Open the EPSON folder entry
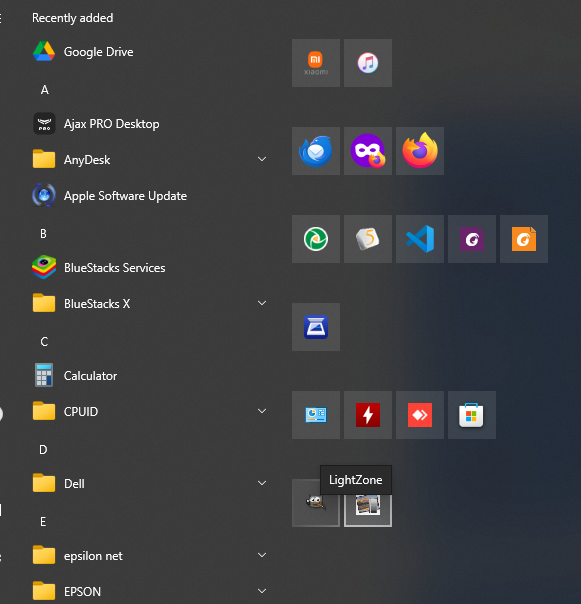581x604 pixels. [150, 591]
